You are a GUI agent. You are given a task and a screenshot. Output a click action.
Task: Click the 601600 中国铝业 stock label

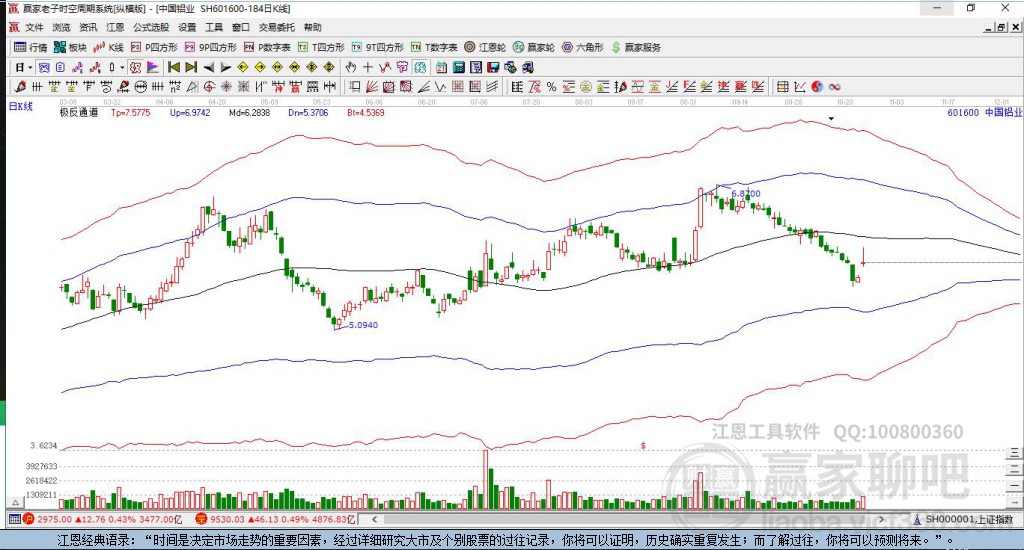coord(984,112)
